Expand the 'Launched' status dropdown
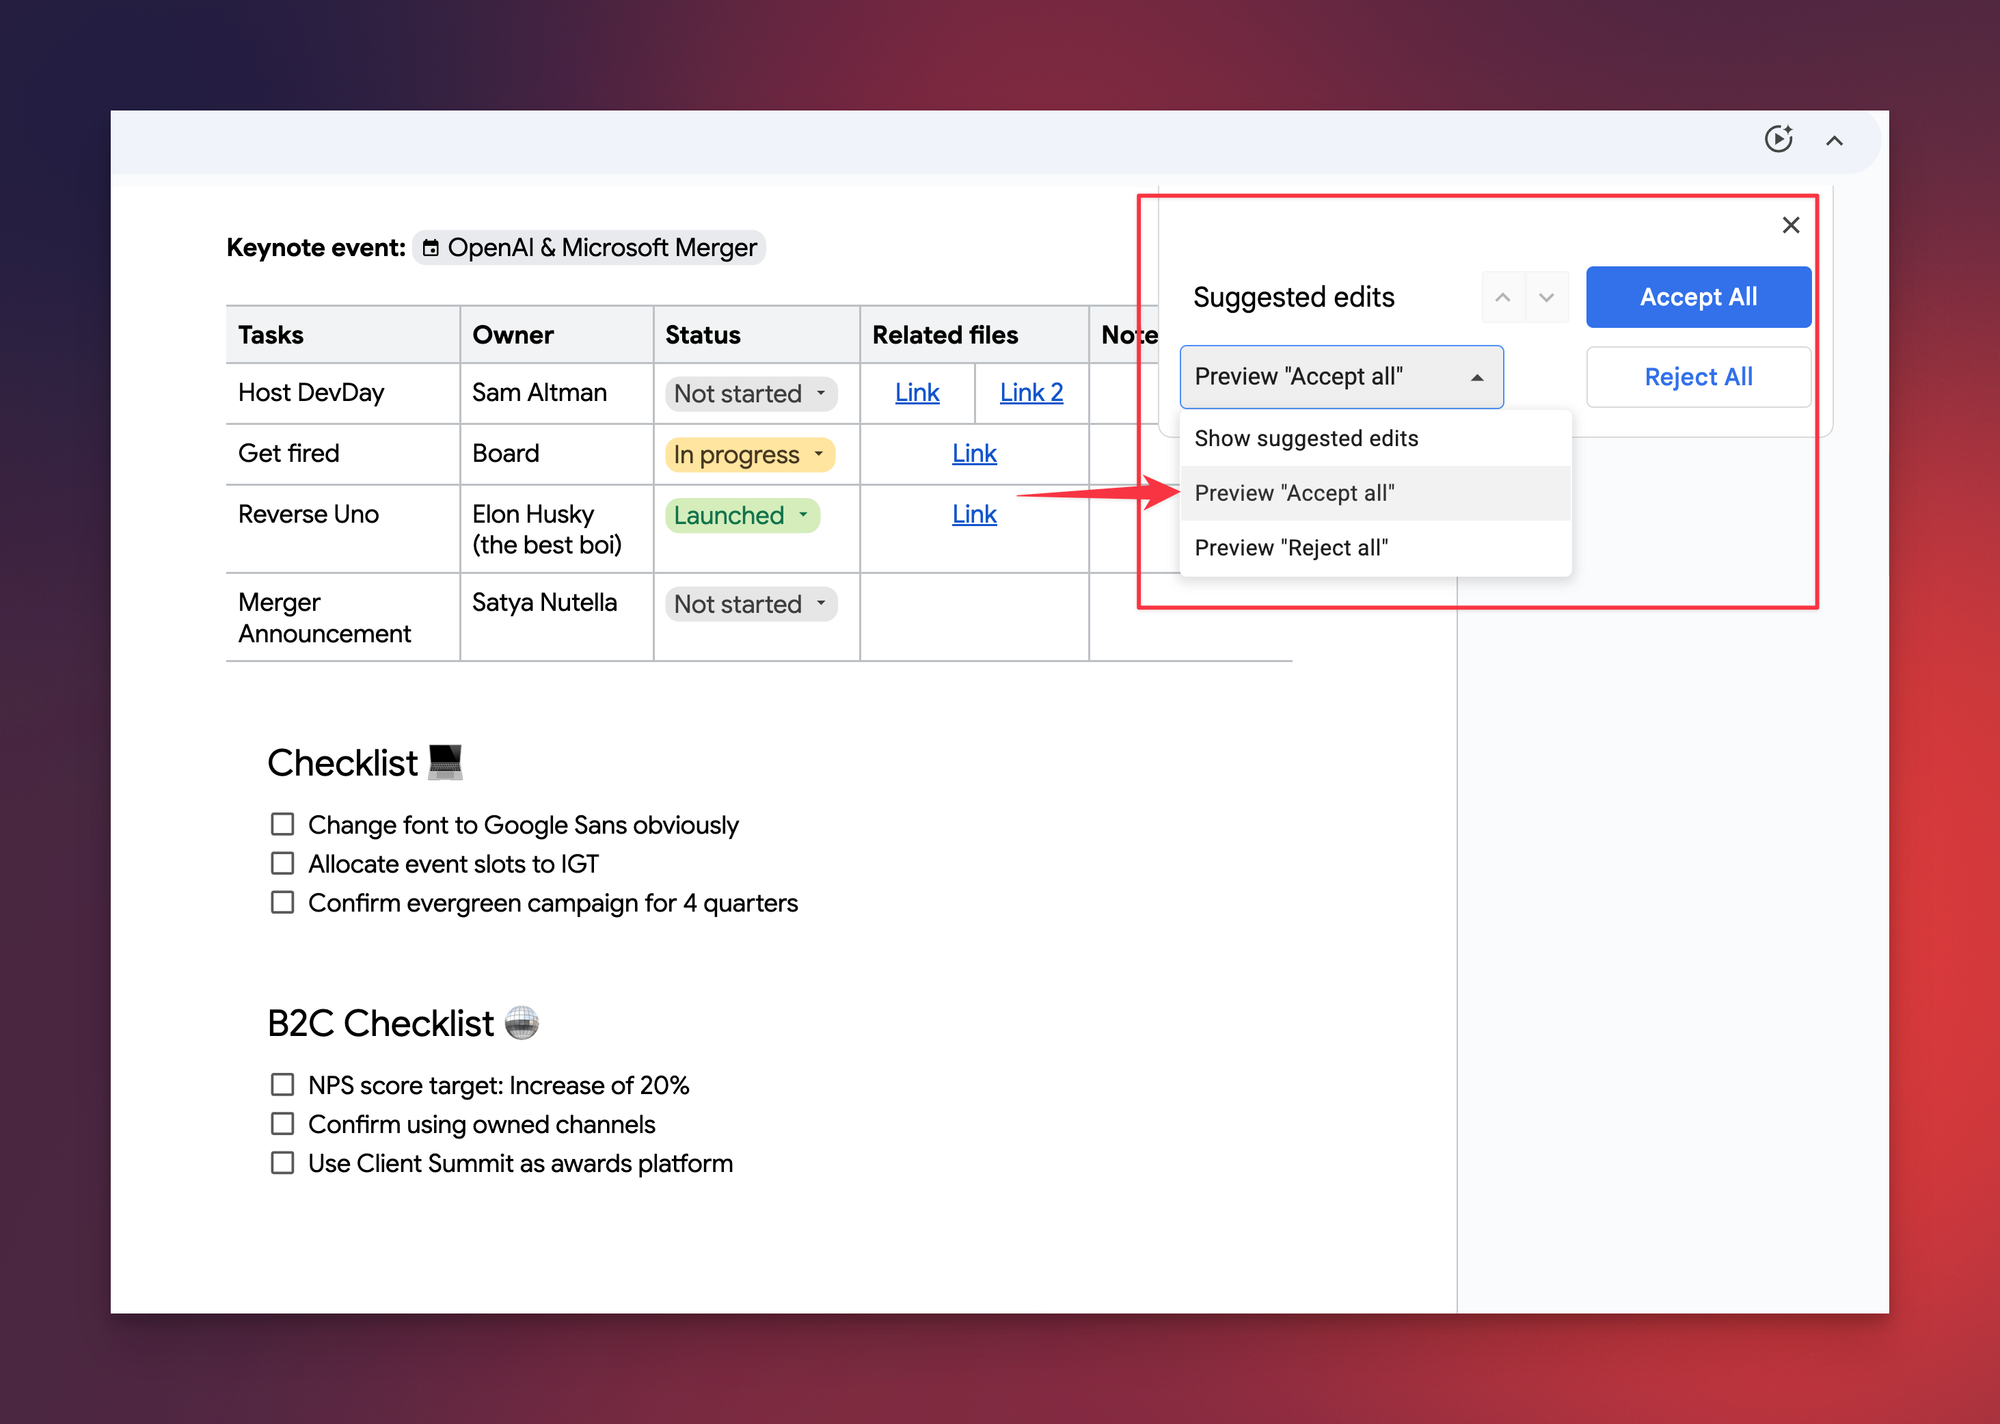 click(742, 516)
